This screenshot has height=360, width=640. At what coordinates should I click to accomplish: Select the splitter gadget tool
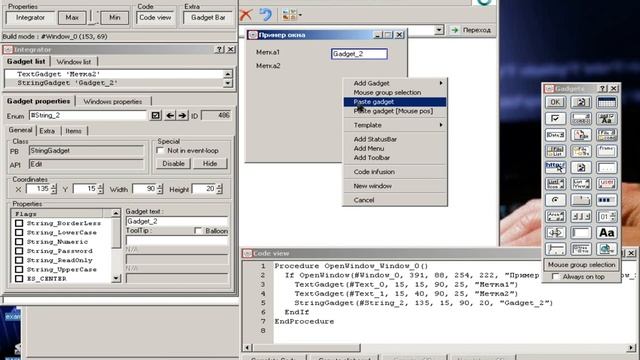click(x=555, y=233)
